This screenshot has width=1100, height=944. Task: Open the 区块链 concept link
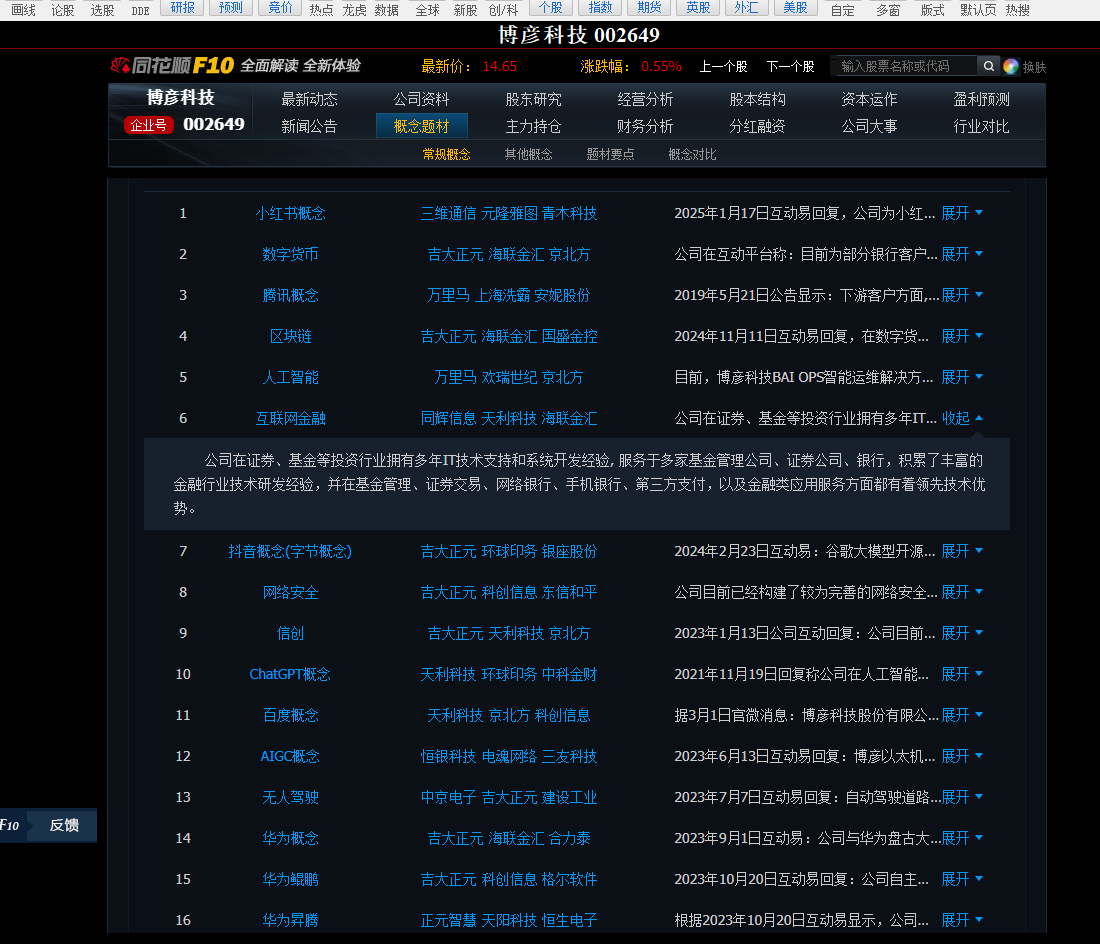click(x=290, y=336)
